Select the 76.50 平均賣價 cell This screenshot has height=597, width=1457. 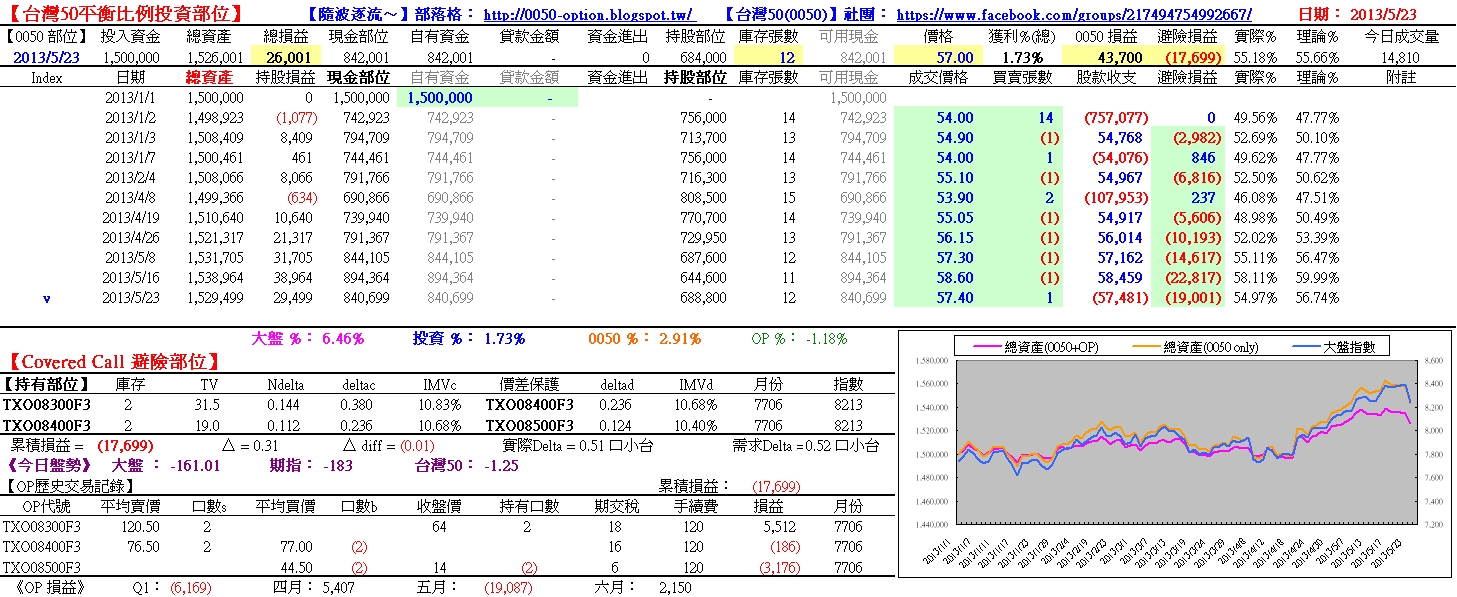tap(143, 546)
